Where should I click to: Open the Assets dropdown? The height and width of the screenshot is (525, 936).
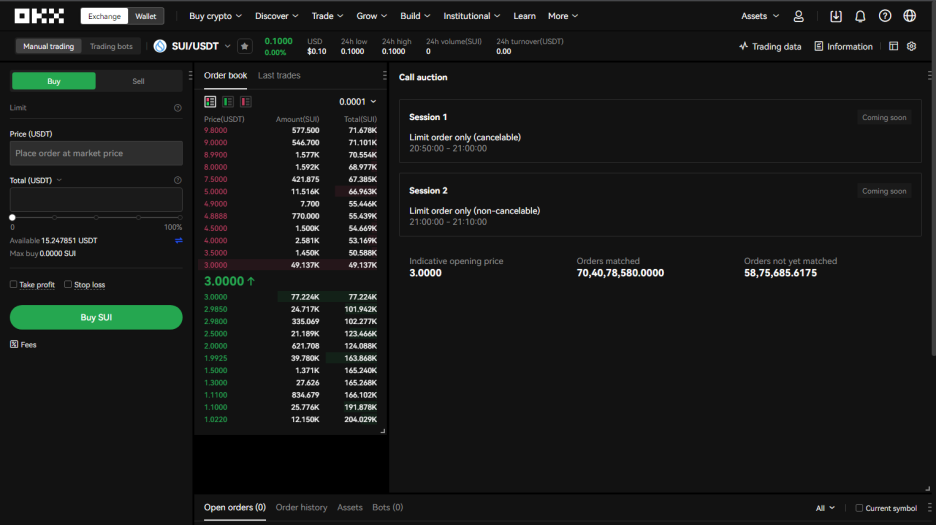coord(760,16)
